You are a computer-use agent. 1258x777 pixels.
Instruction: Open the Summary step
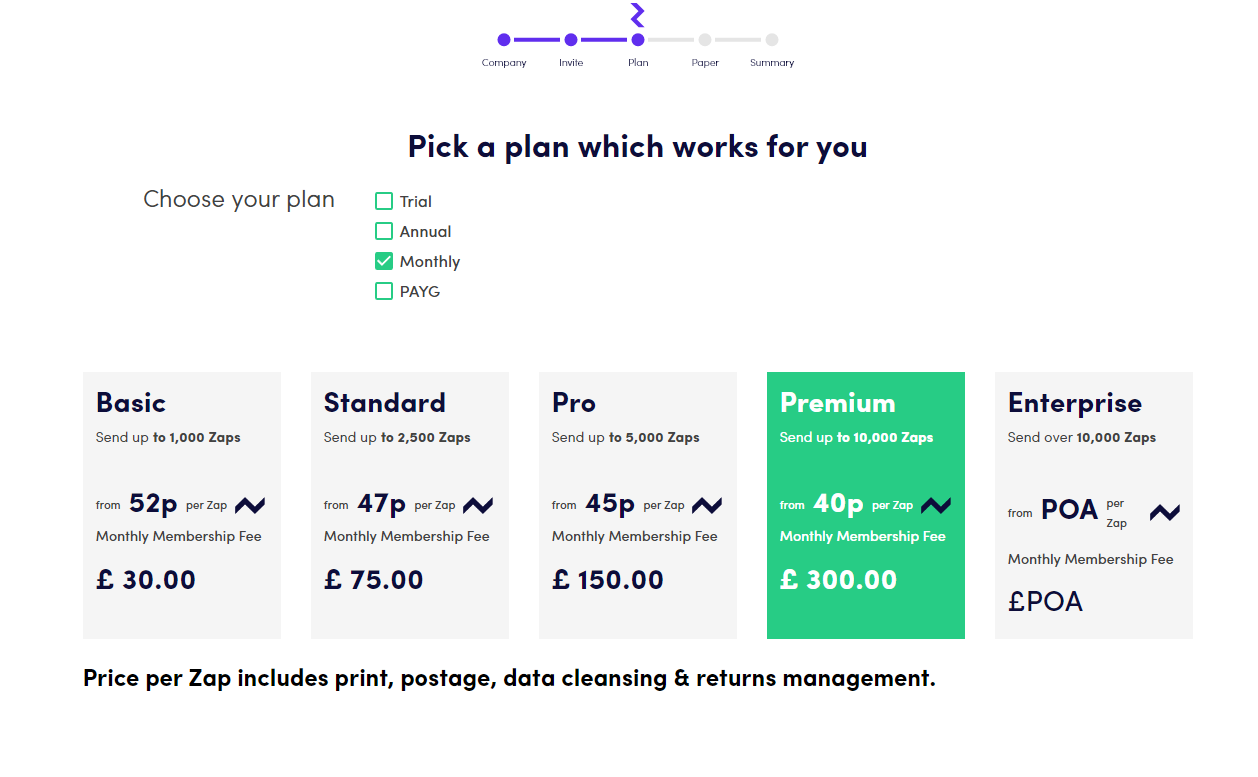772,40
